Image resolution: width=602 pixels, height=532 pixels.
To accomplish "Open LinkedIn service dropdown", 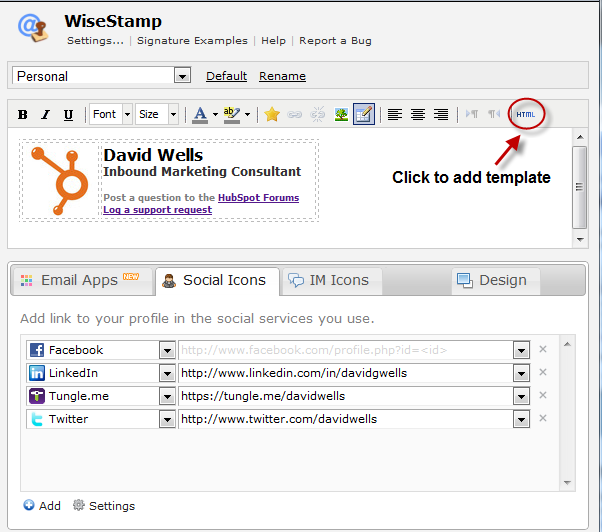I will [167, 373].
